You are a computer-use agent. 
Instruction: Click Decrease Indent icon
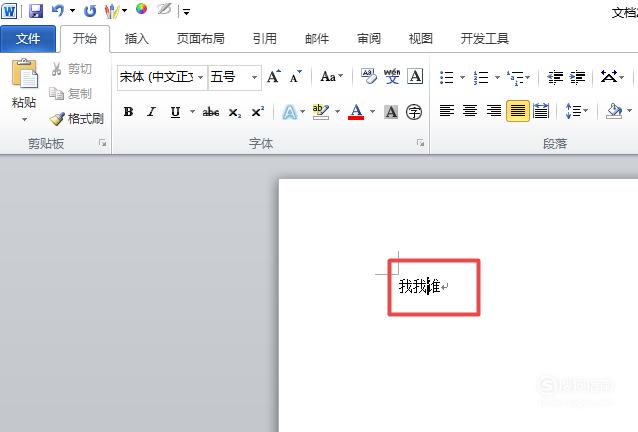555,77
